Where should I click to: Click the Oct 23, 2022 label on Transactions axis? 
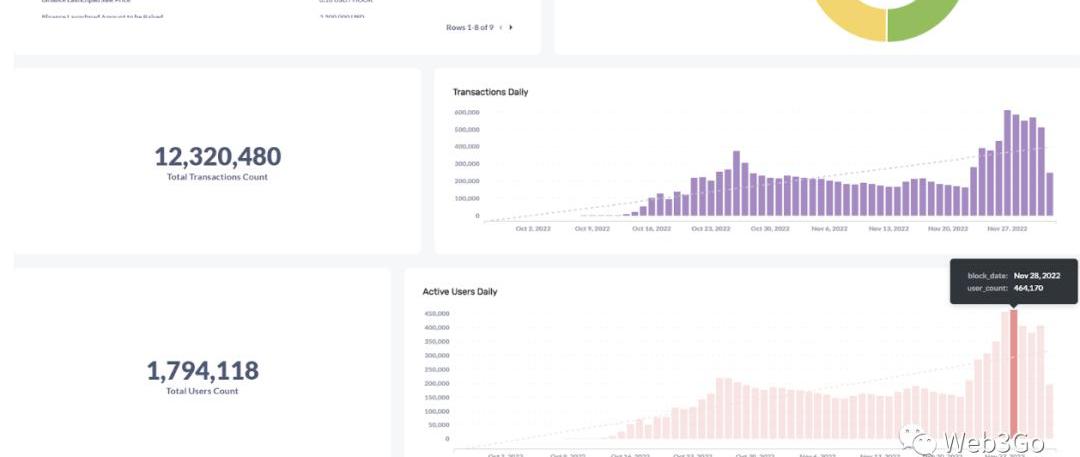(x=710, y=229)
